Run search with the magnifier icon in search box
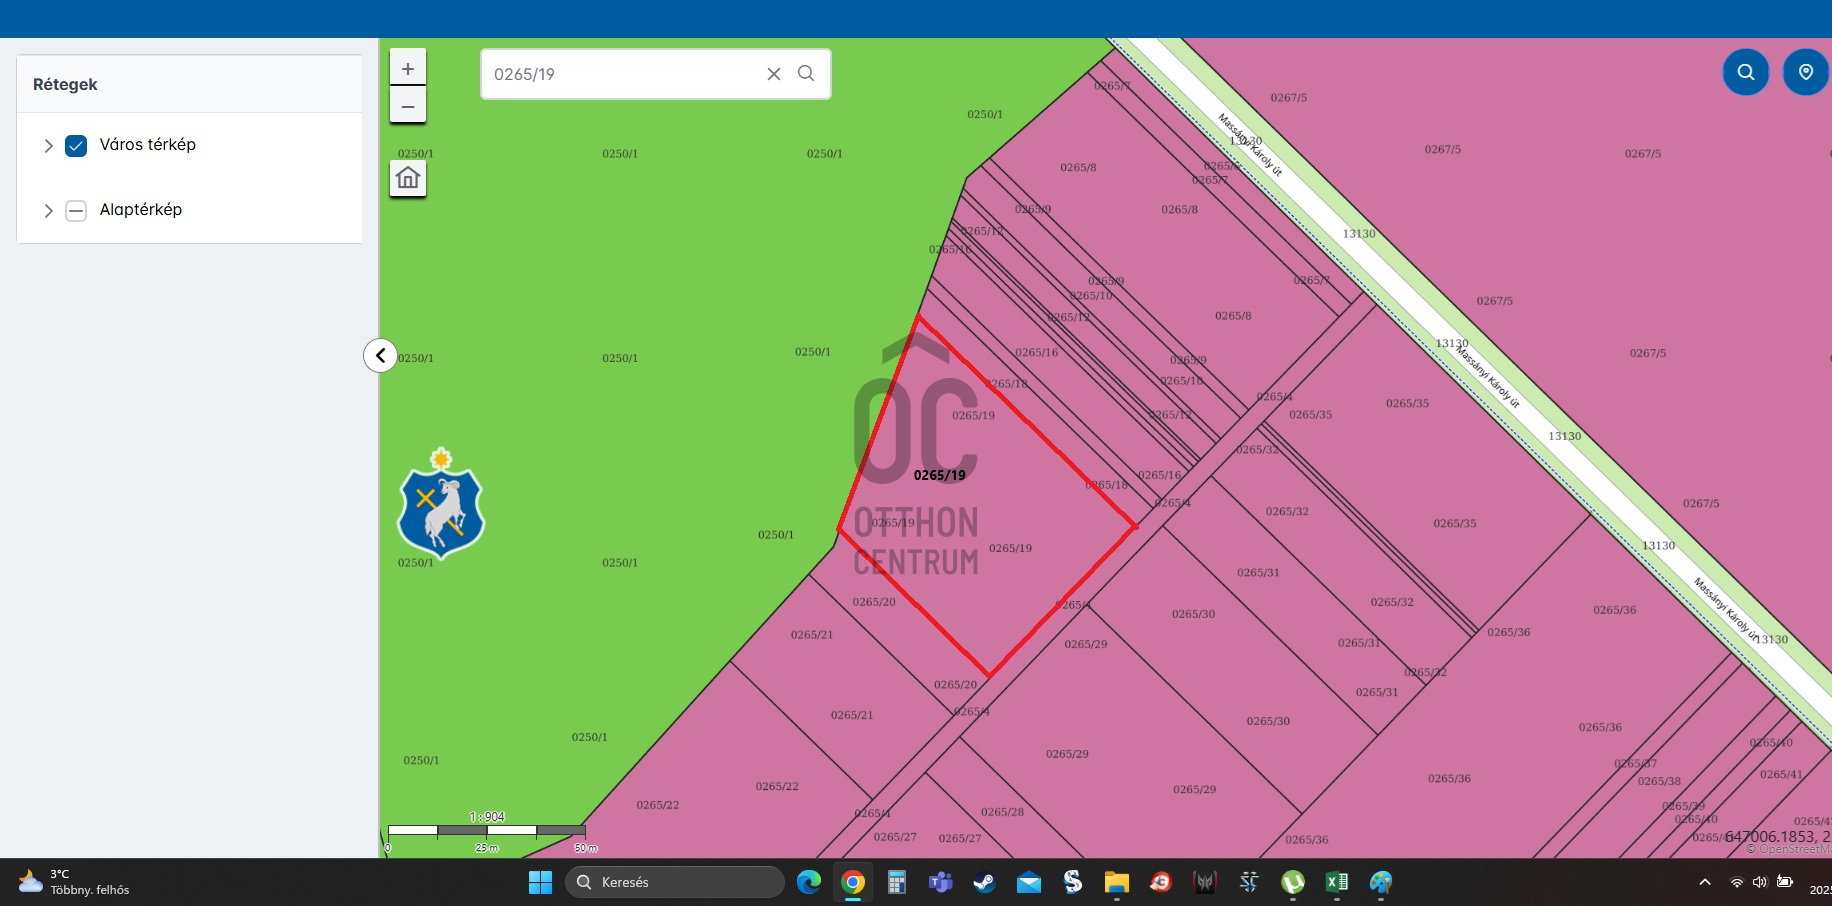1832x906 pixels. pos(806,74)
